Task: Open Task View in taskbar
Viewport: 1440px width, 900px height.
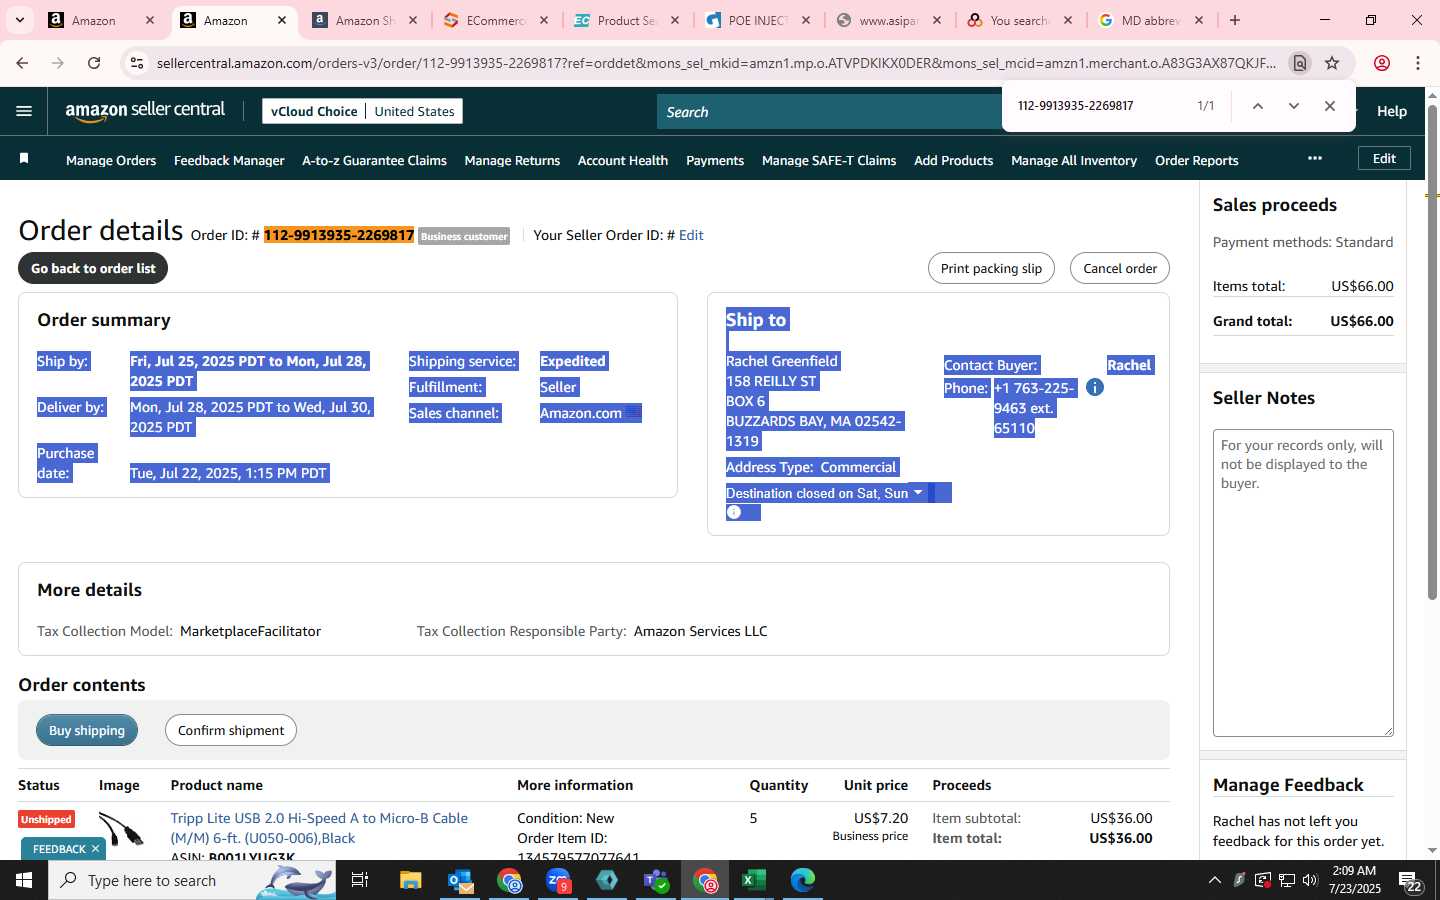Action: click(x=360, y=880)
